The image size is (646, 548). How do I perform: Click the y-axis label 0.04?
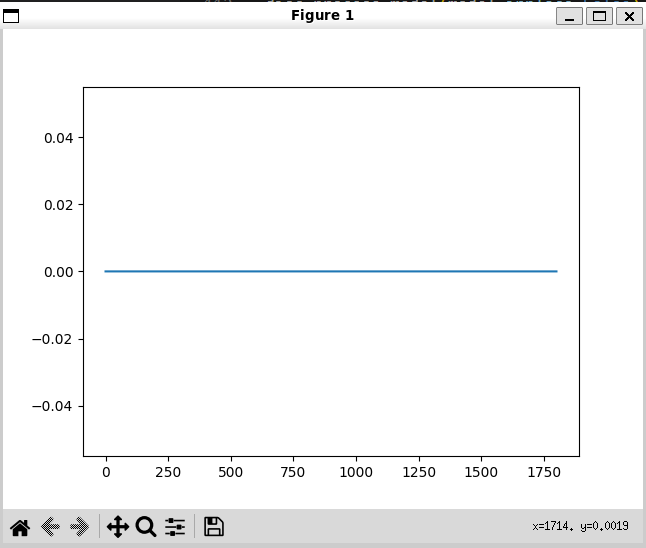(x=59, y=138)
